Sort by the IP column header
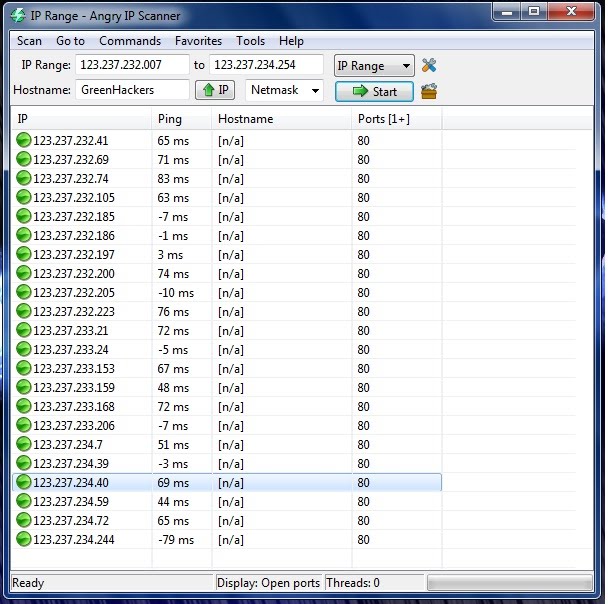The image size is (608, 604). 81,119
